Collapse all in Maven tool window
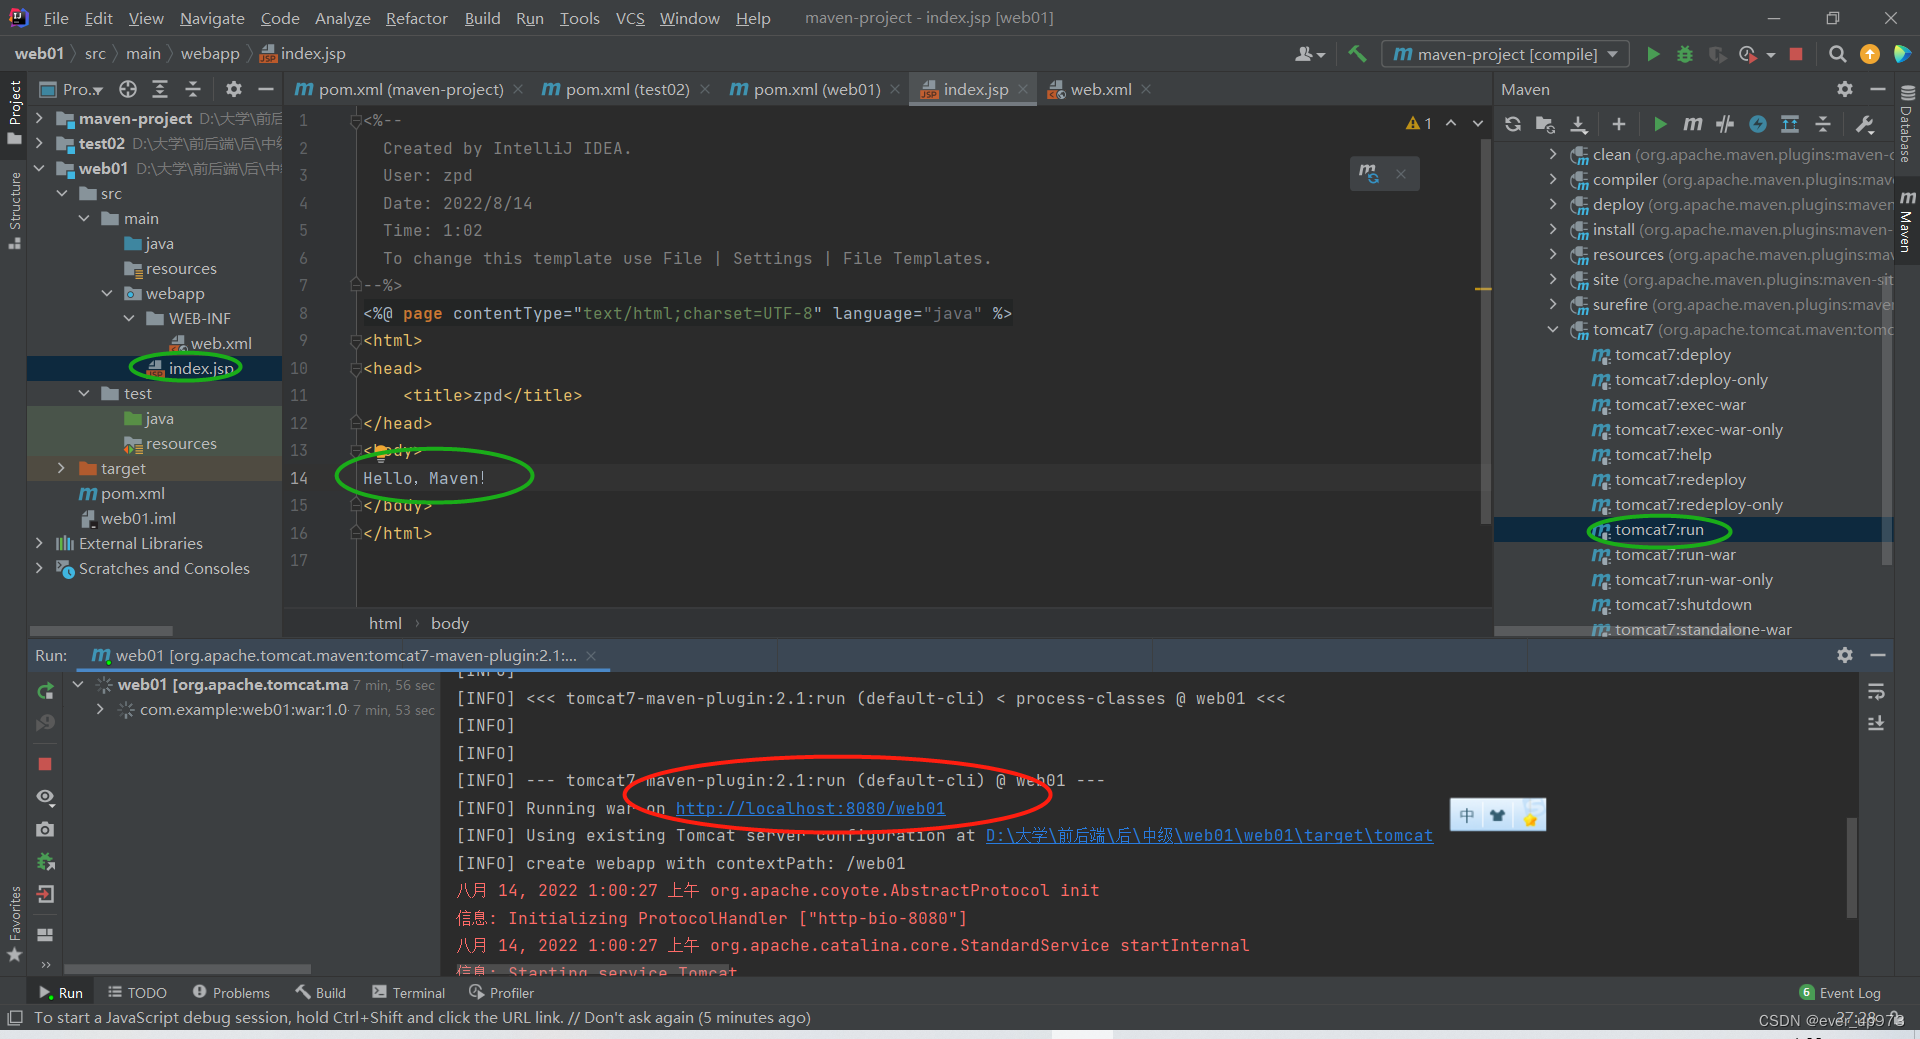 coord(1823,124)
